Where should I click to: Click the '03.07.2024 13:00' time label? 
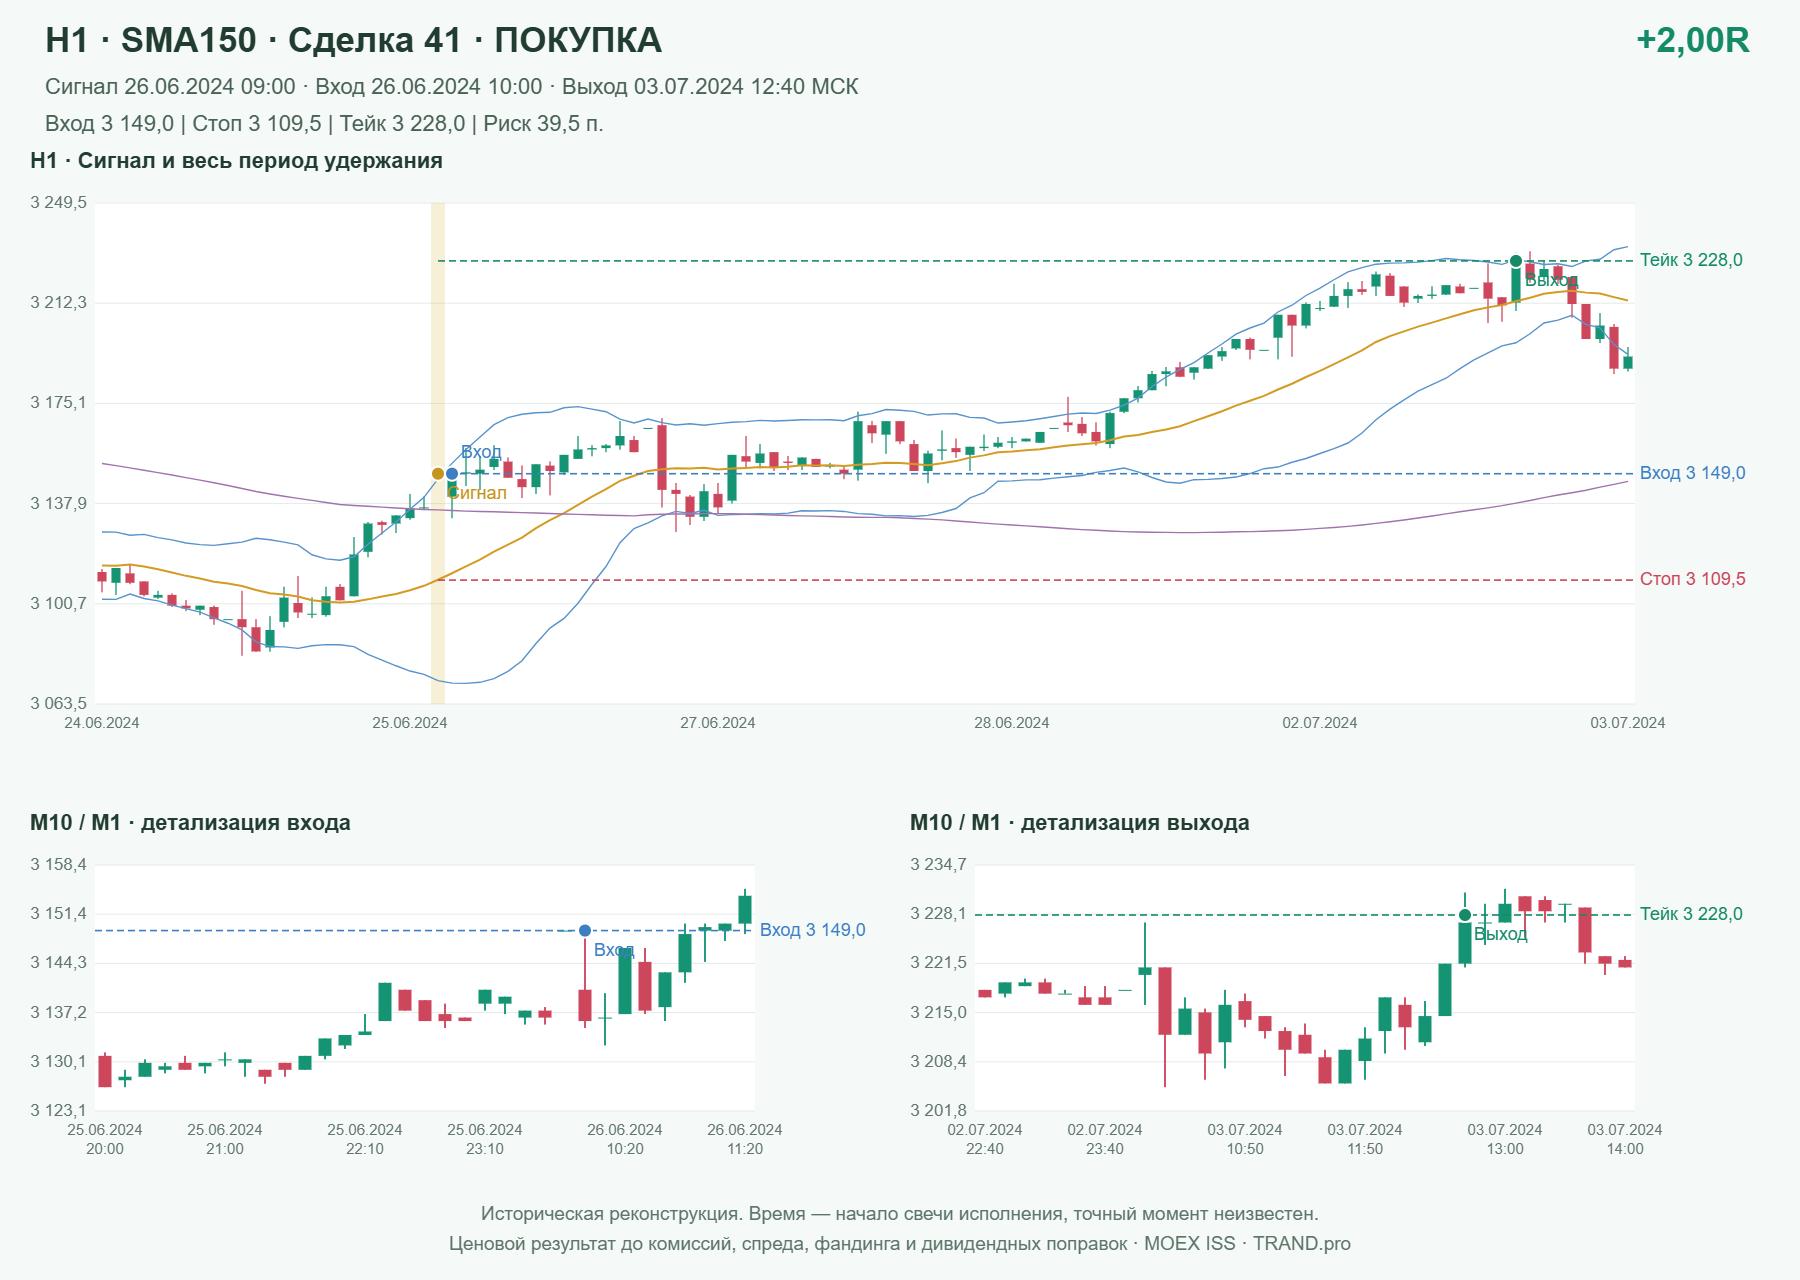(x=1505, y=1139)
